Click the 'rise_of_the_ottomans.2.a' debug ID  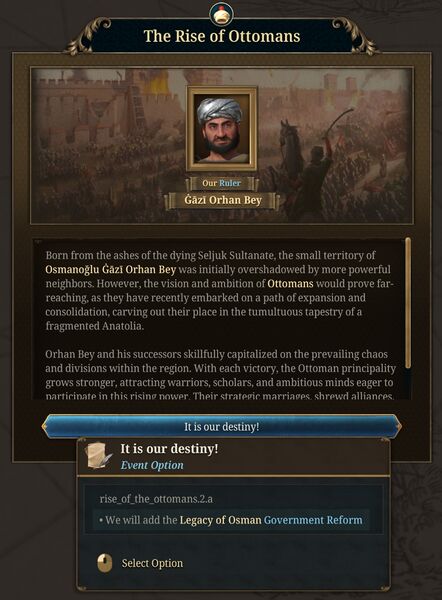click(x=156, y=499)
